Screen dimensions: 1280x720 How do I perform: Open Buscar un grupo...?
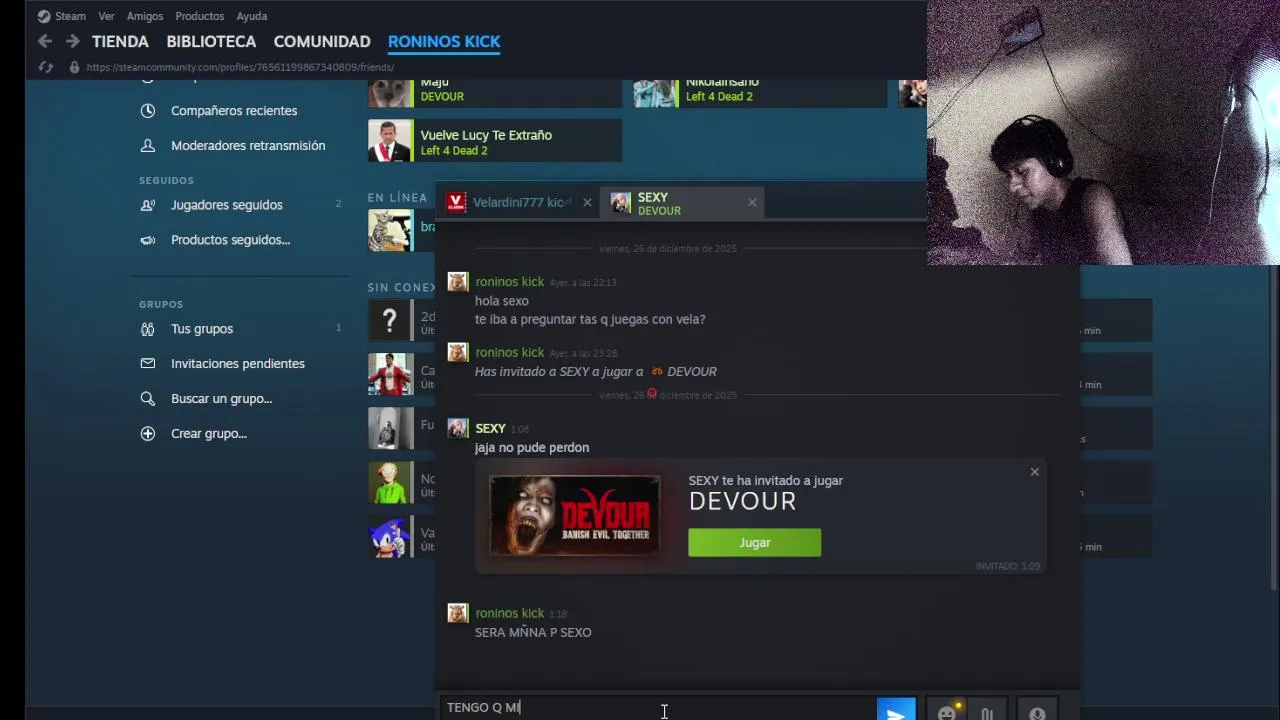[221, 399]
